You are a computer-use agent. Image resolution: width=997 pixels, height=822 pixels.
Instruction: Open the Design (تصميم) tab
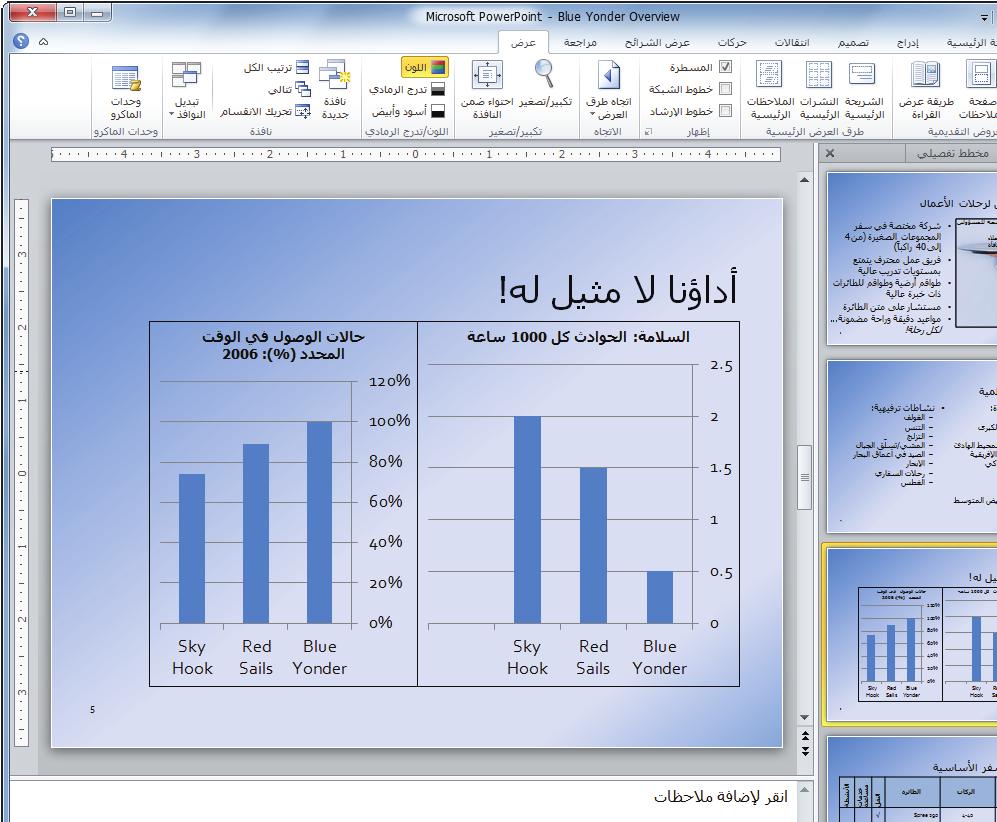(x=853, y=43)
